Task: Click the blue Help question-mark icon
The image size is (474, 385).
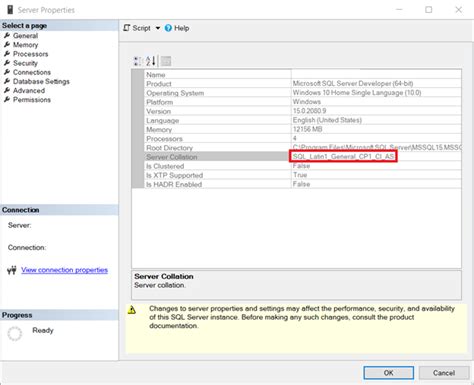Action: 168,28
